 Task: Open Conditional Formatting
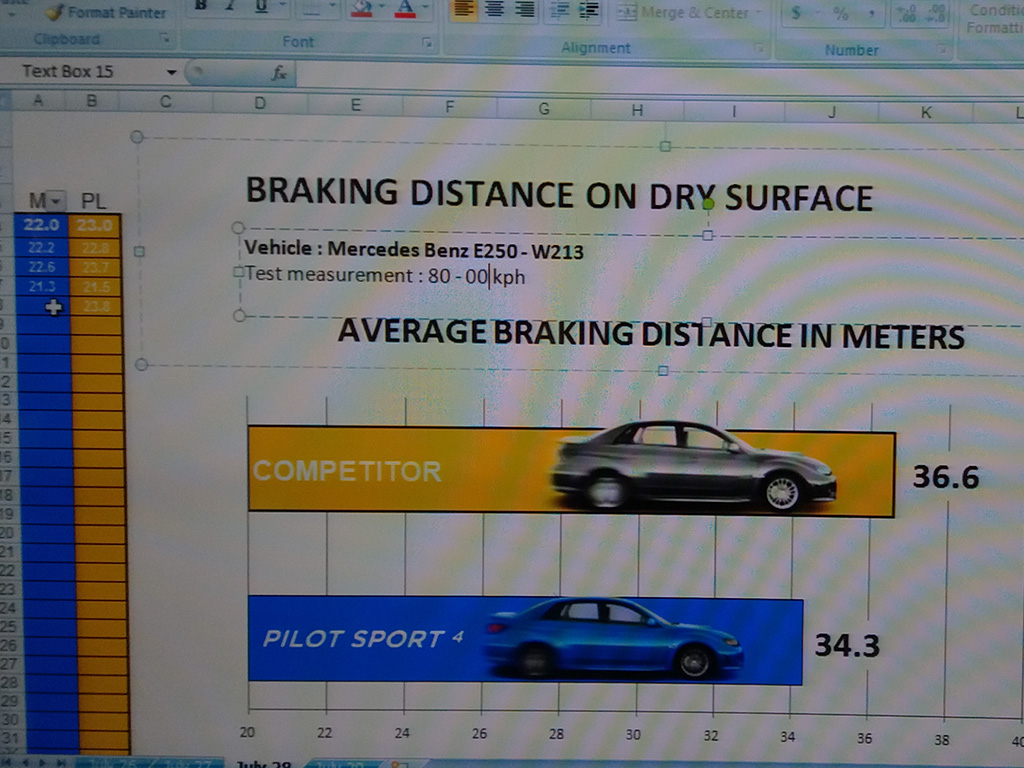(995, 18)
